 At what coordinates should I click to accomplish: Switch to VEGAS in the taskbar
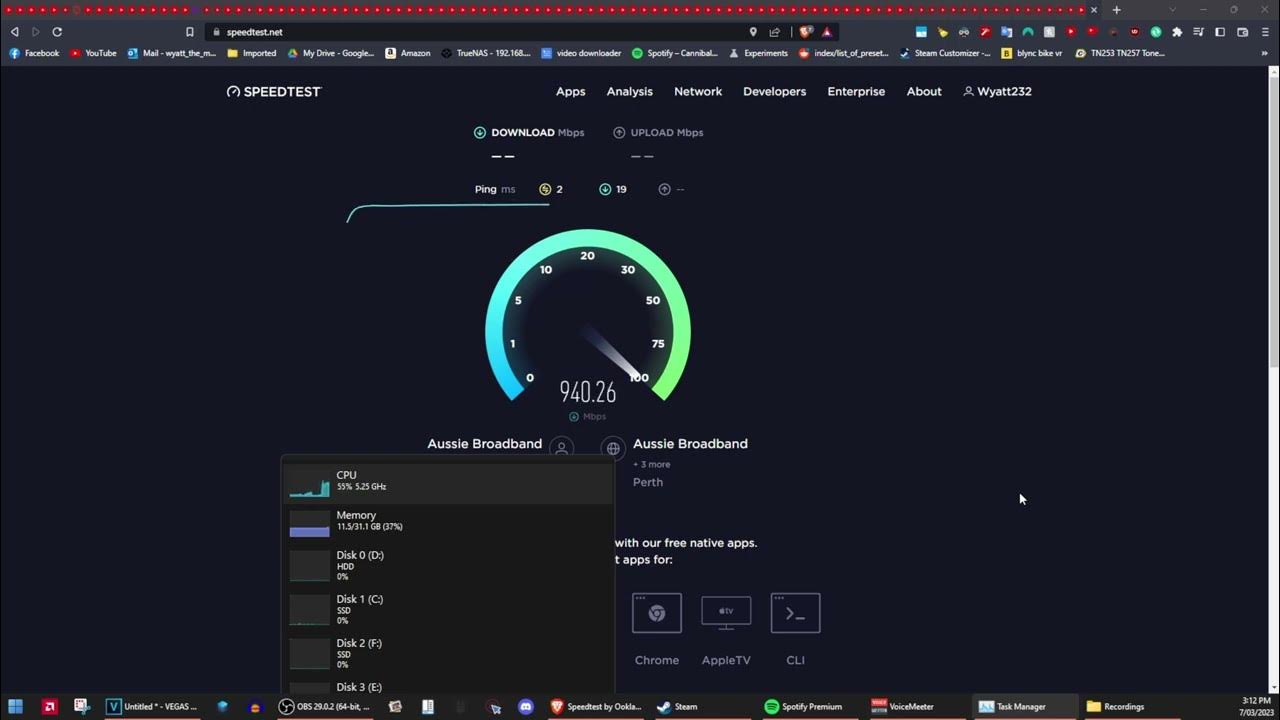pos(153,706)
